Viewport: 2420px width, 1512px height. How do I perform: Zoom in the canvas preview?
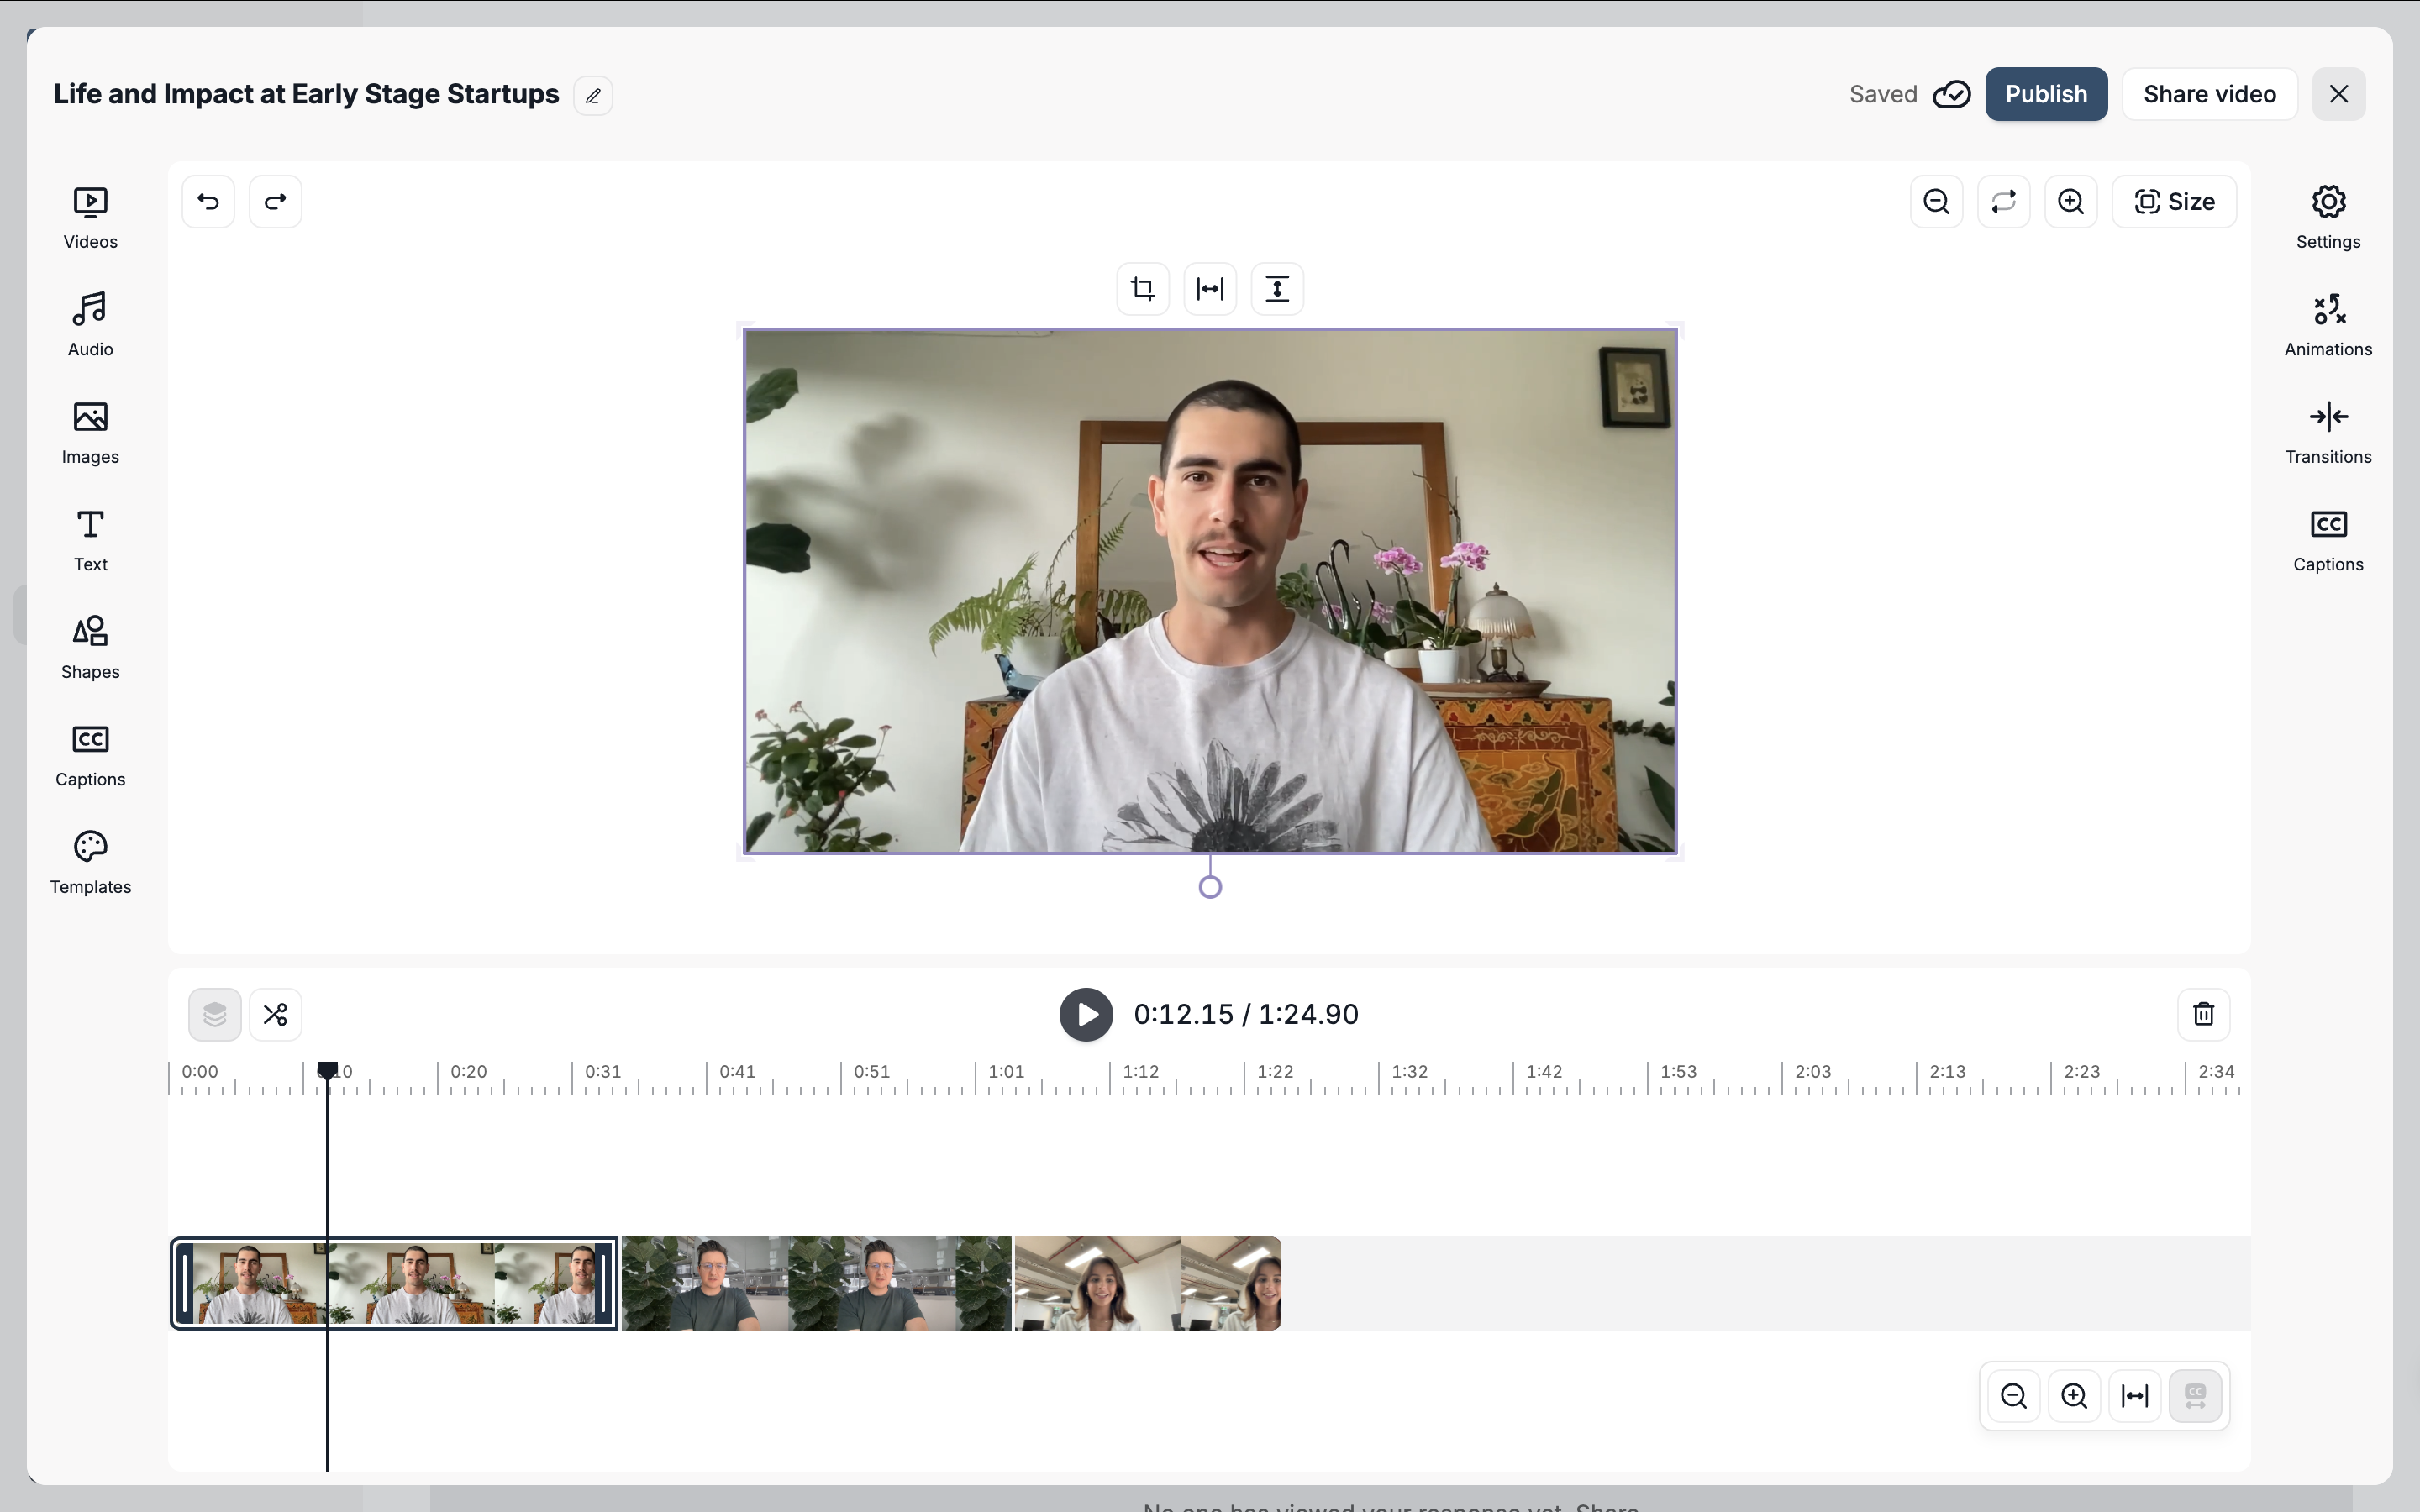(2070, 202)
